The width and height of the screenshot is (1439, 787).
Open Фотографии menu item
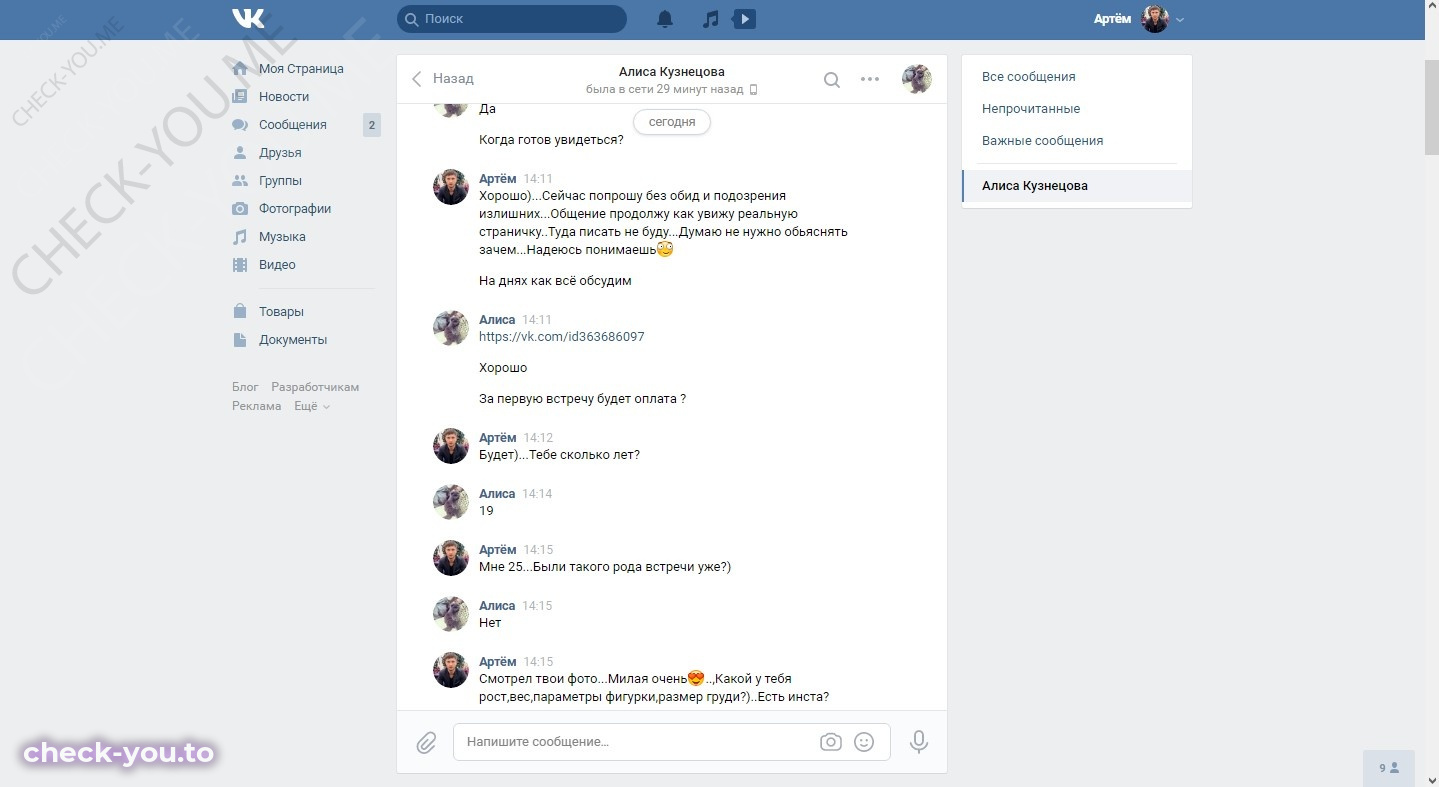(x=295, y=209)
